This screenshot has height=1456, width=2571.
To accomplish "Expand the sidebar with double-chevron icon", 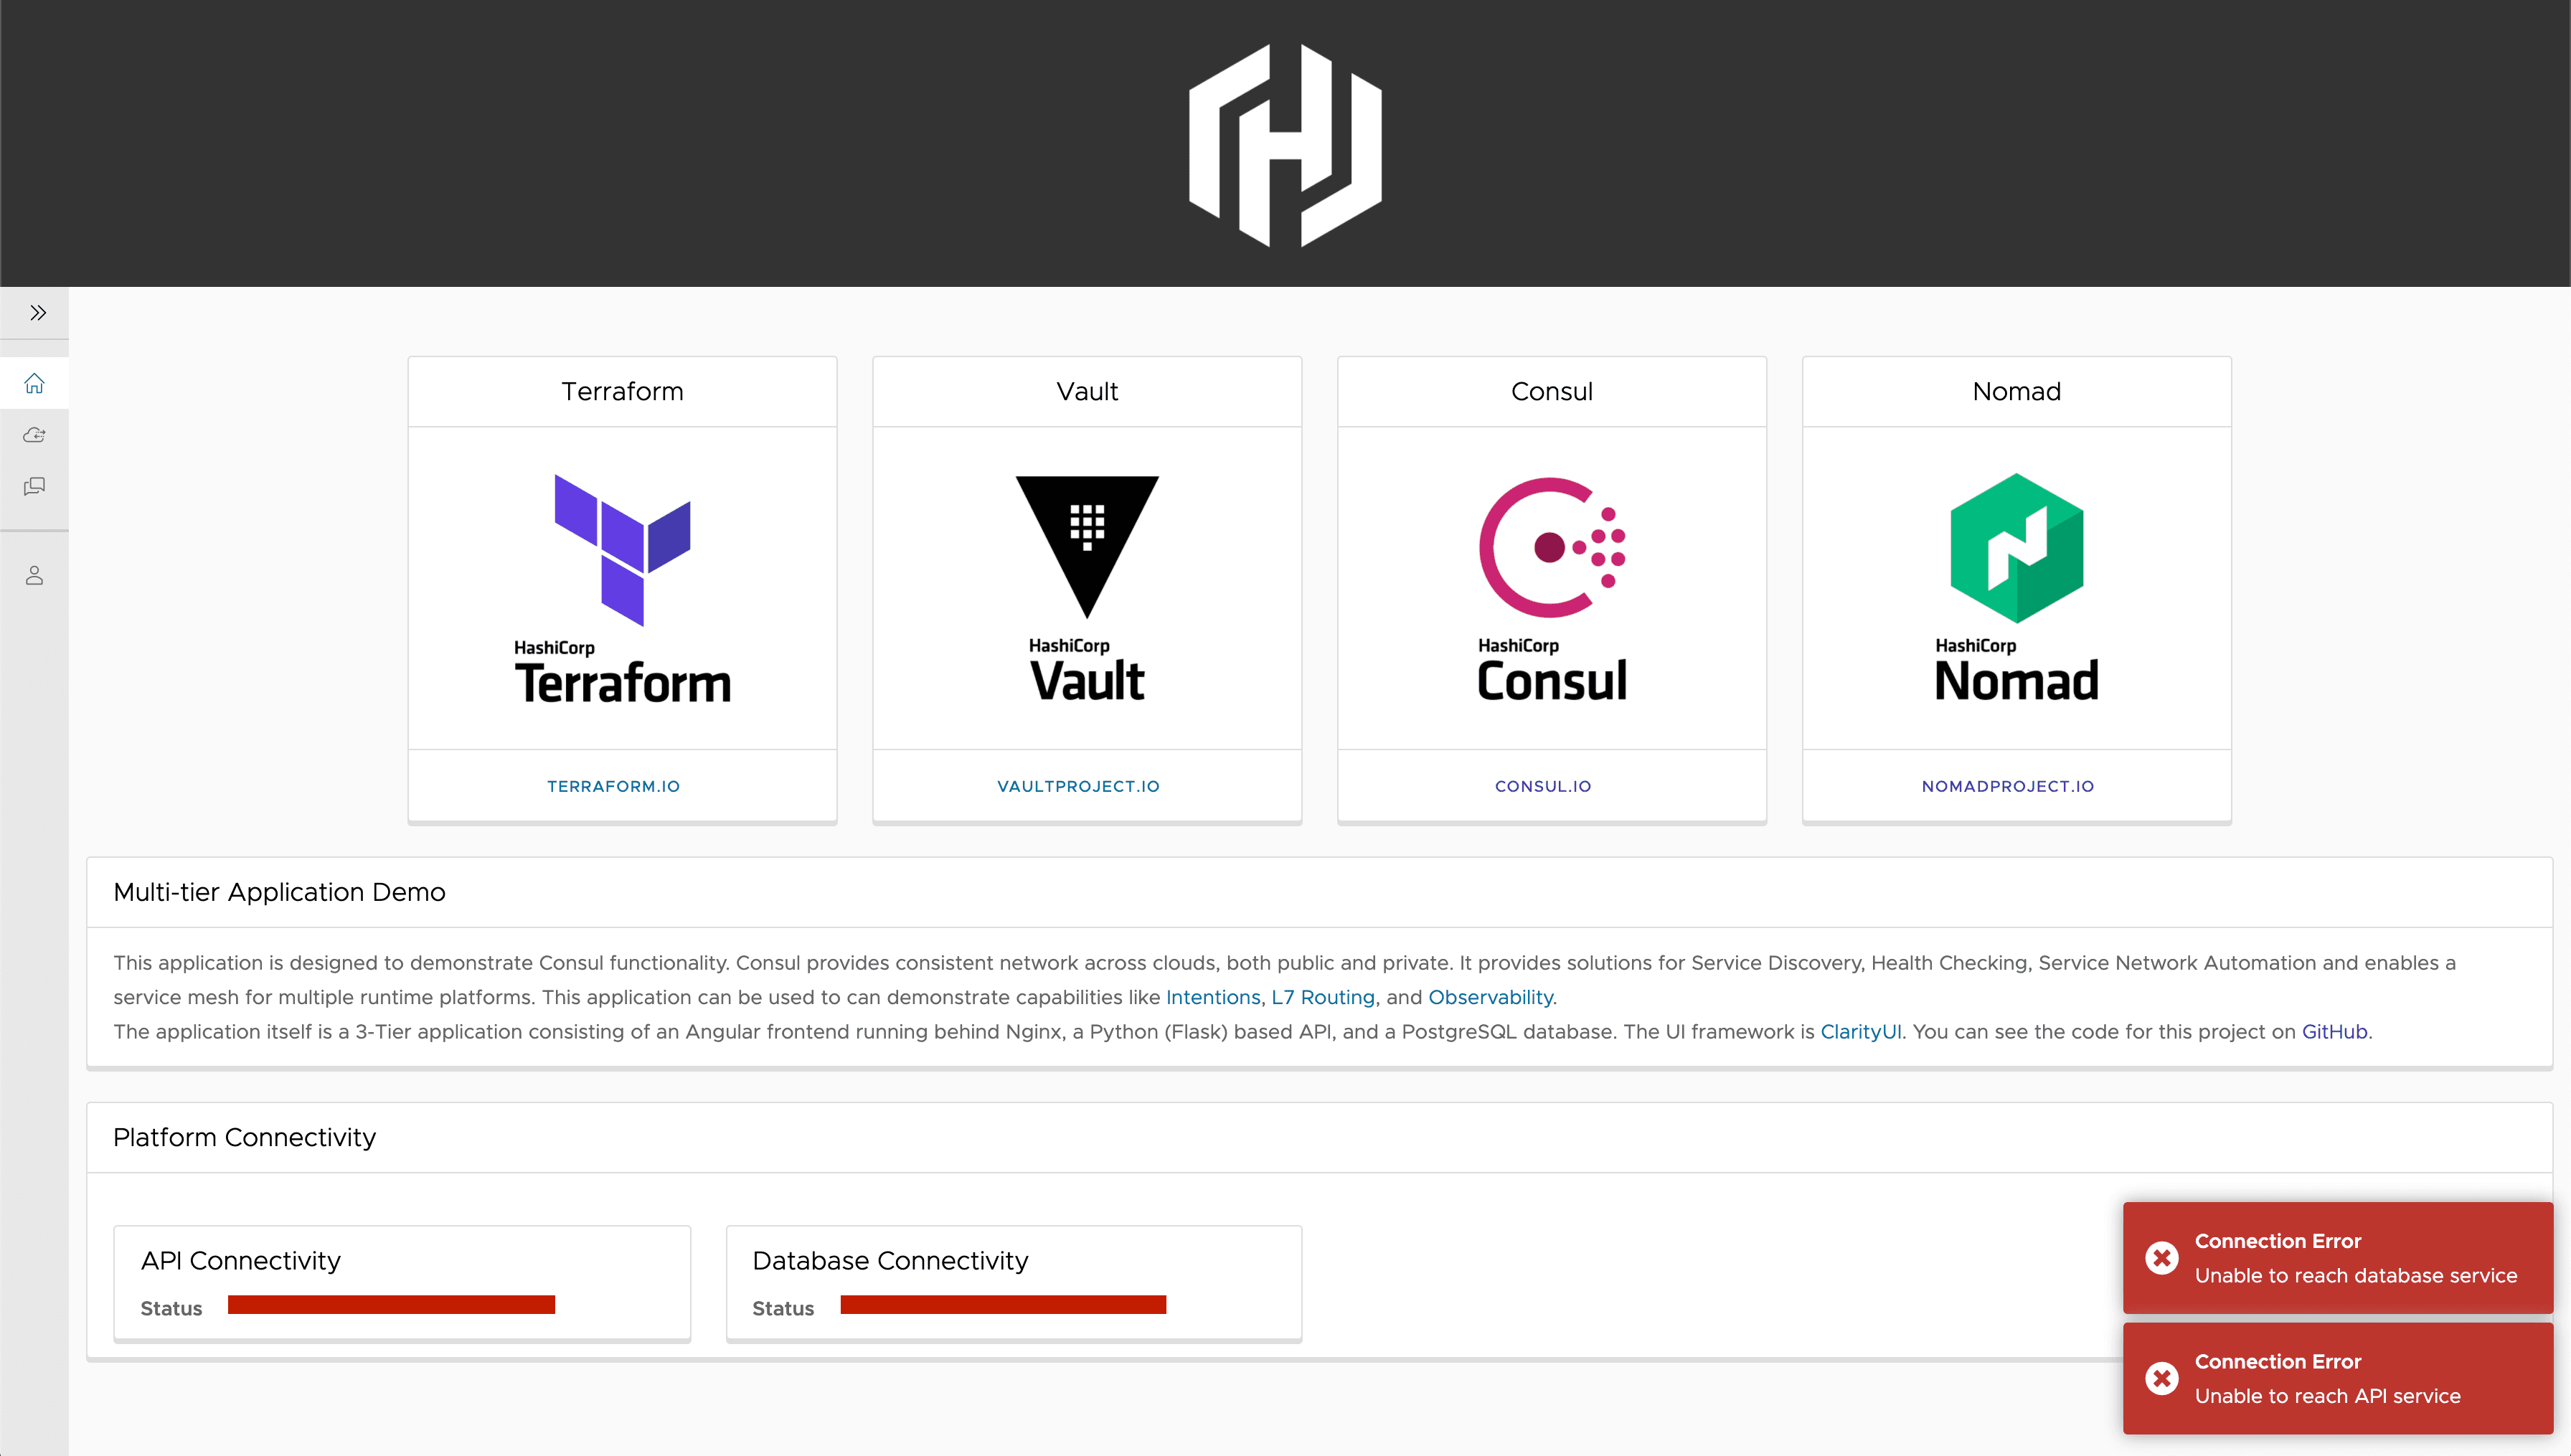I will point(37,313).
